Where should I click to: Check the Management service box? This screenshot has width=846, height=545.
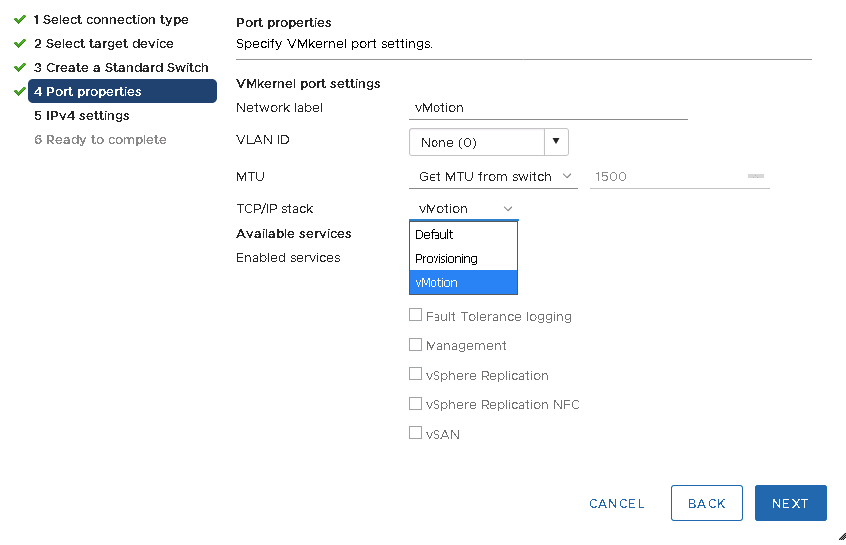[415, 344]
